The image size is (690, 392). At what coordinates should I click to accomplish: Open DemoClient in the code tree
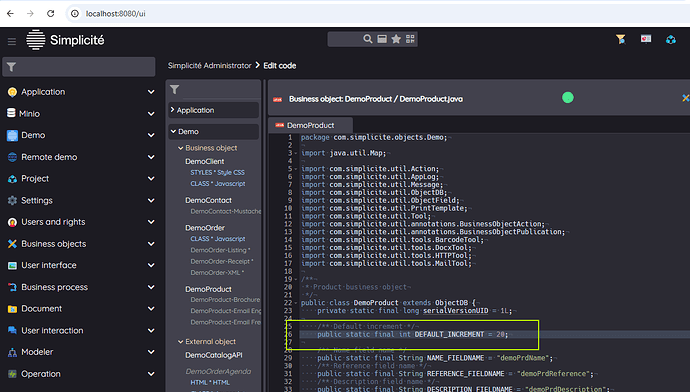(x=205, y=161)
